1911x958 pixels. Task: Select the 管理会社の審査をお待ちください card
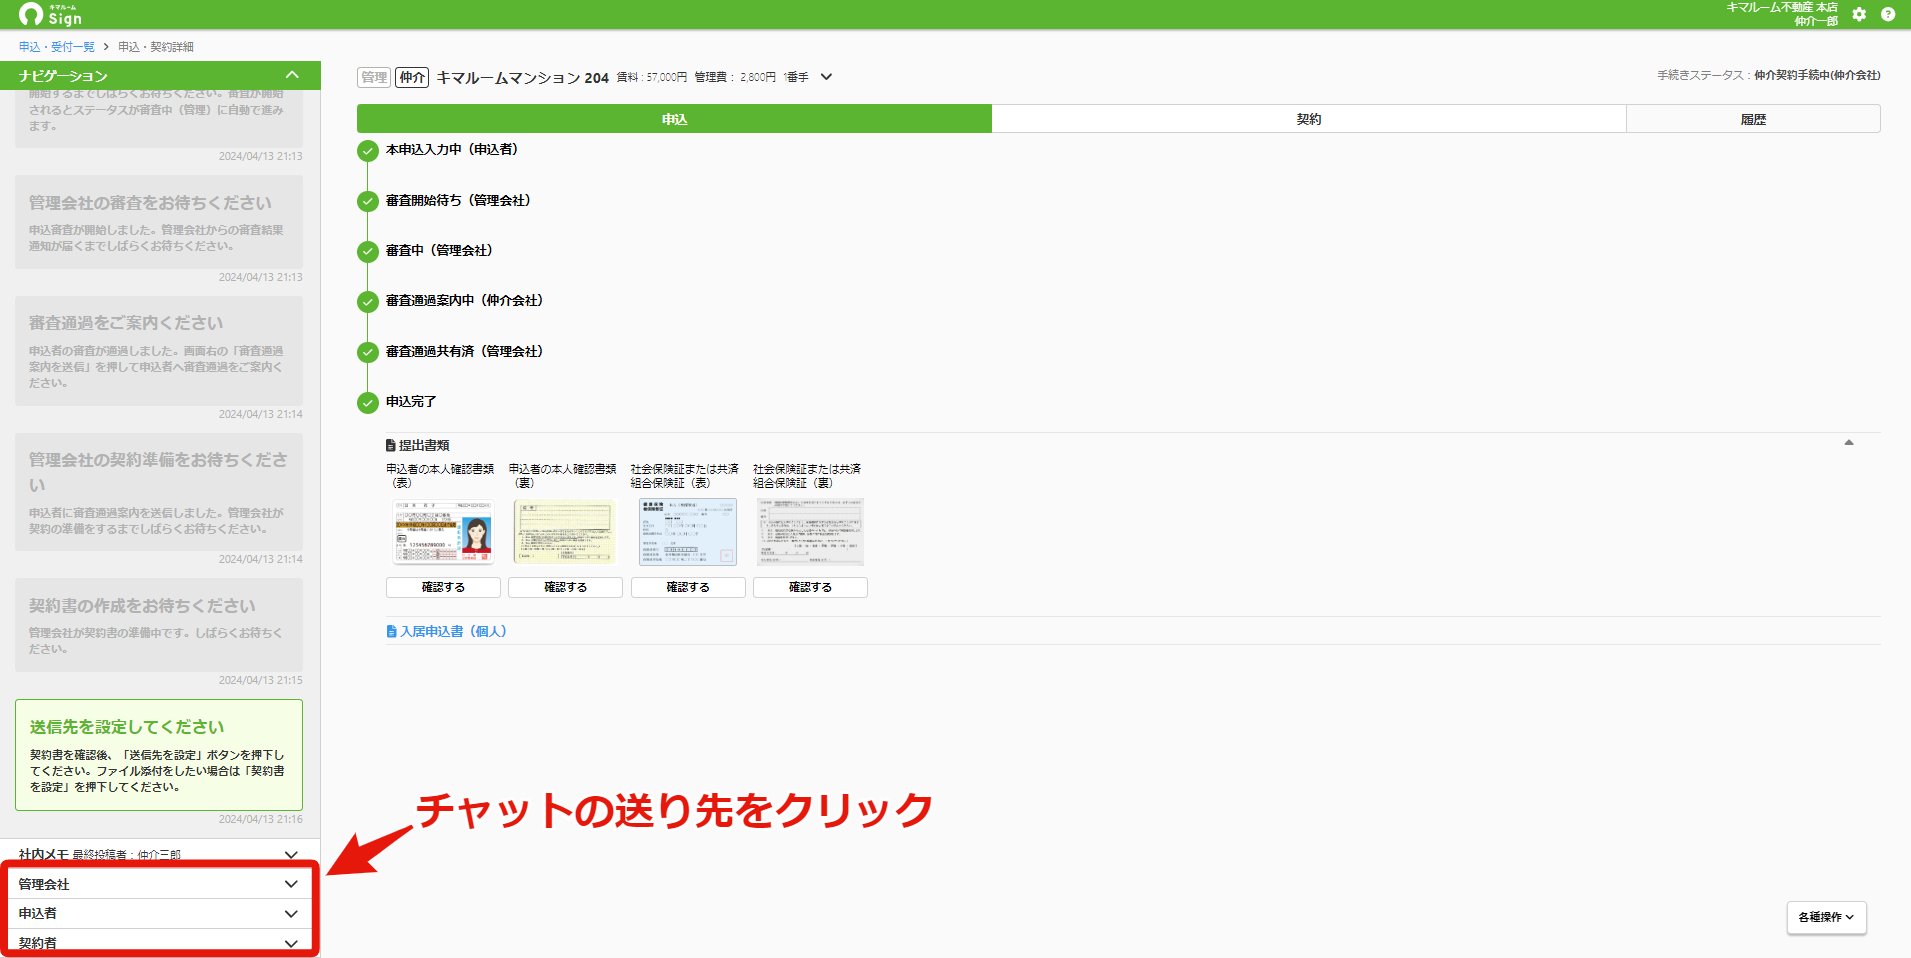click(x=159, y=222)
